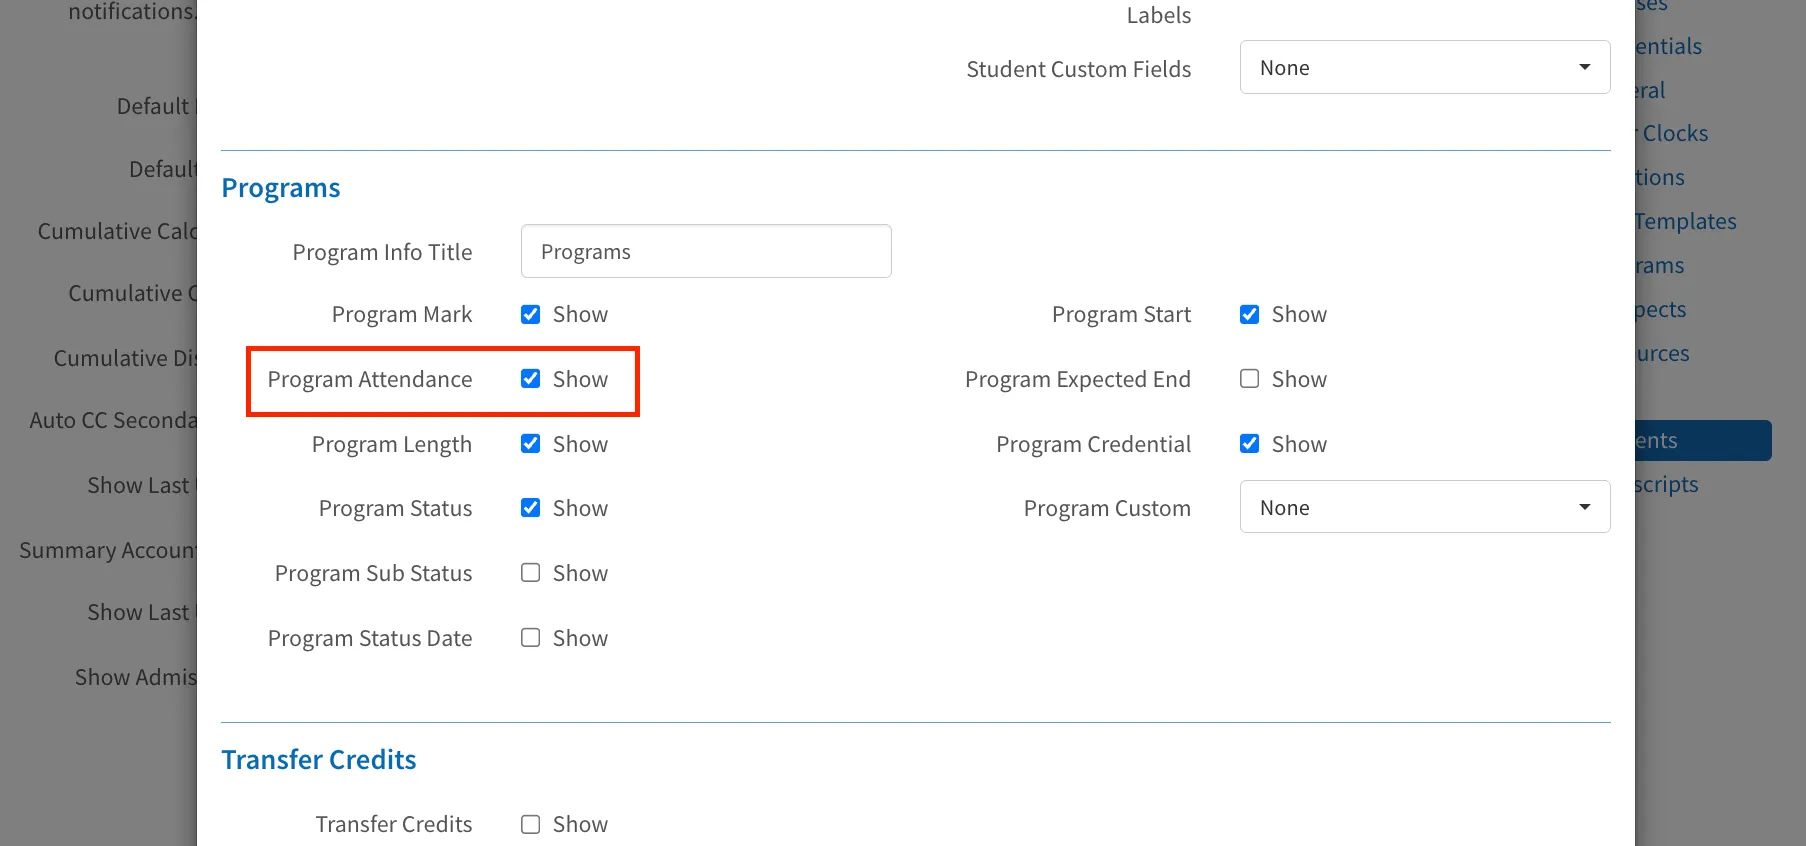Toggle Program Length Show checkbox
This screenshot has height=846, width=1806.
(530, 444)
